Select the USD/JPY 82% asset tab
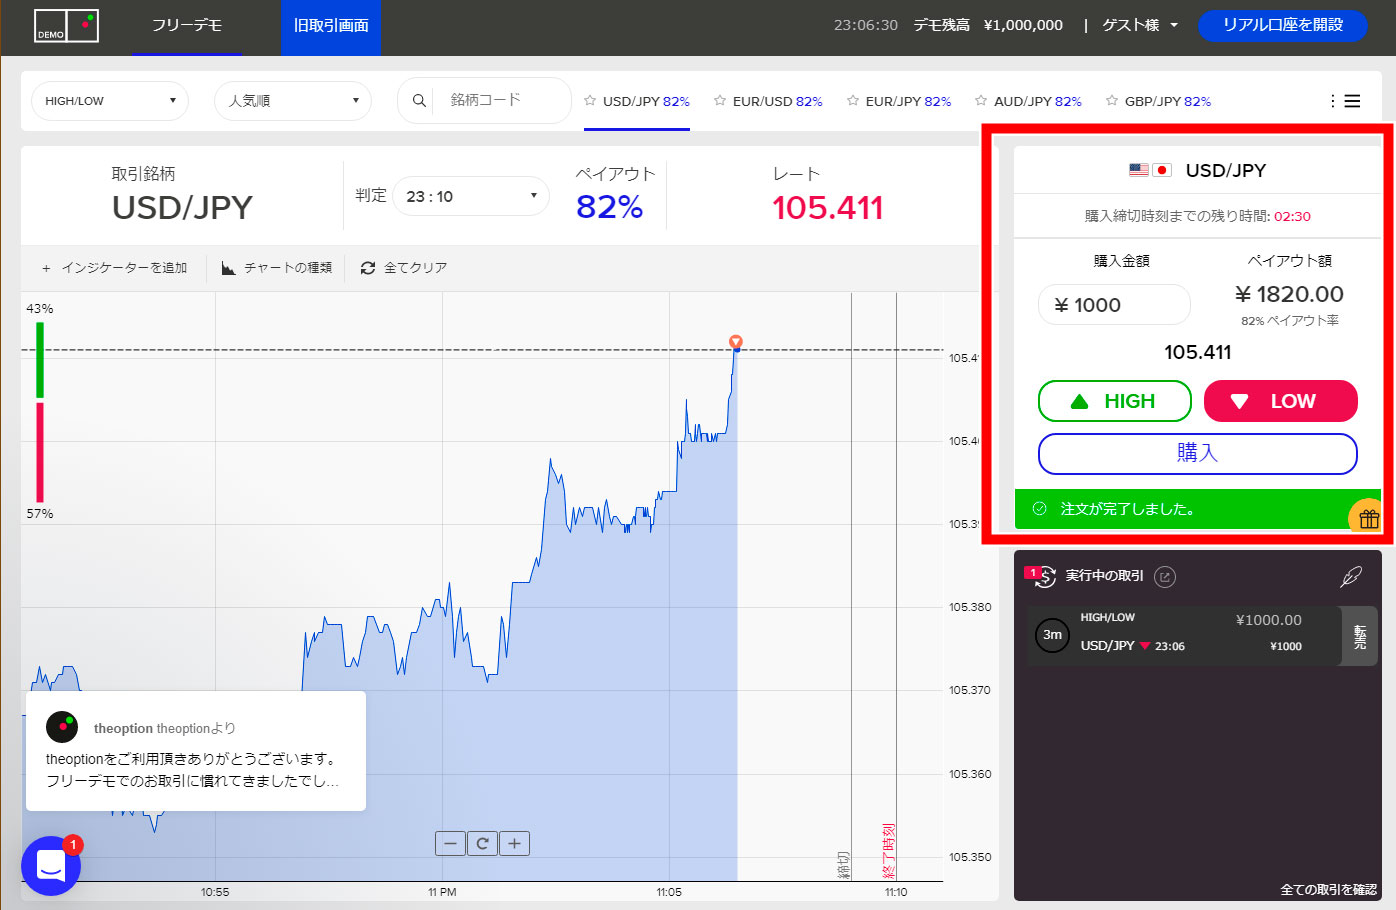Image resolution: width=1396 pixels, height=910 pixels. 646,101
